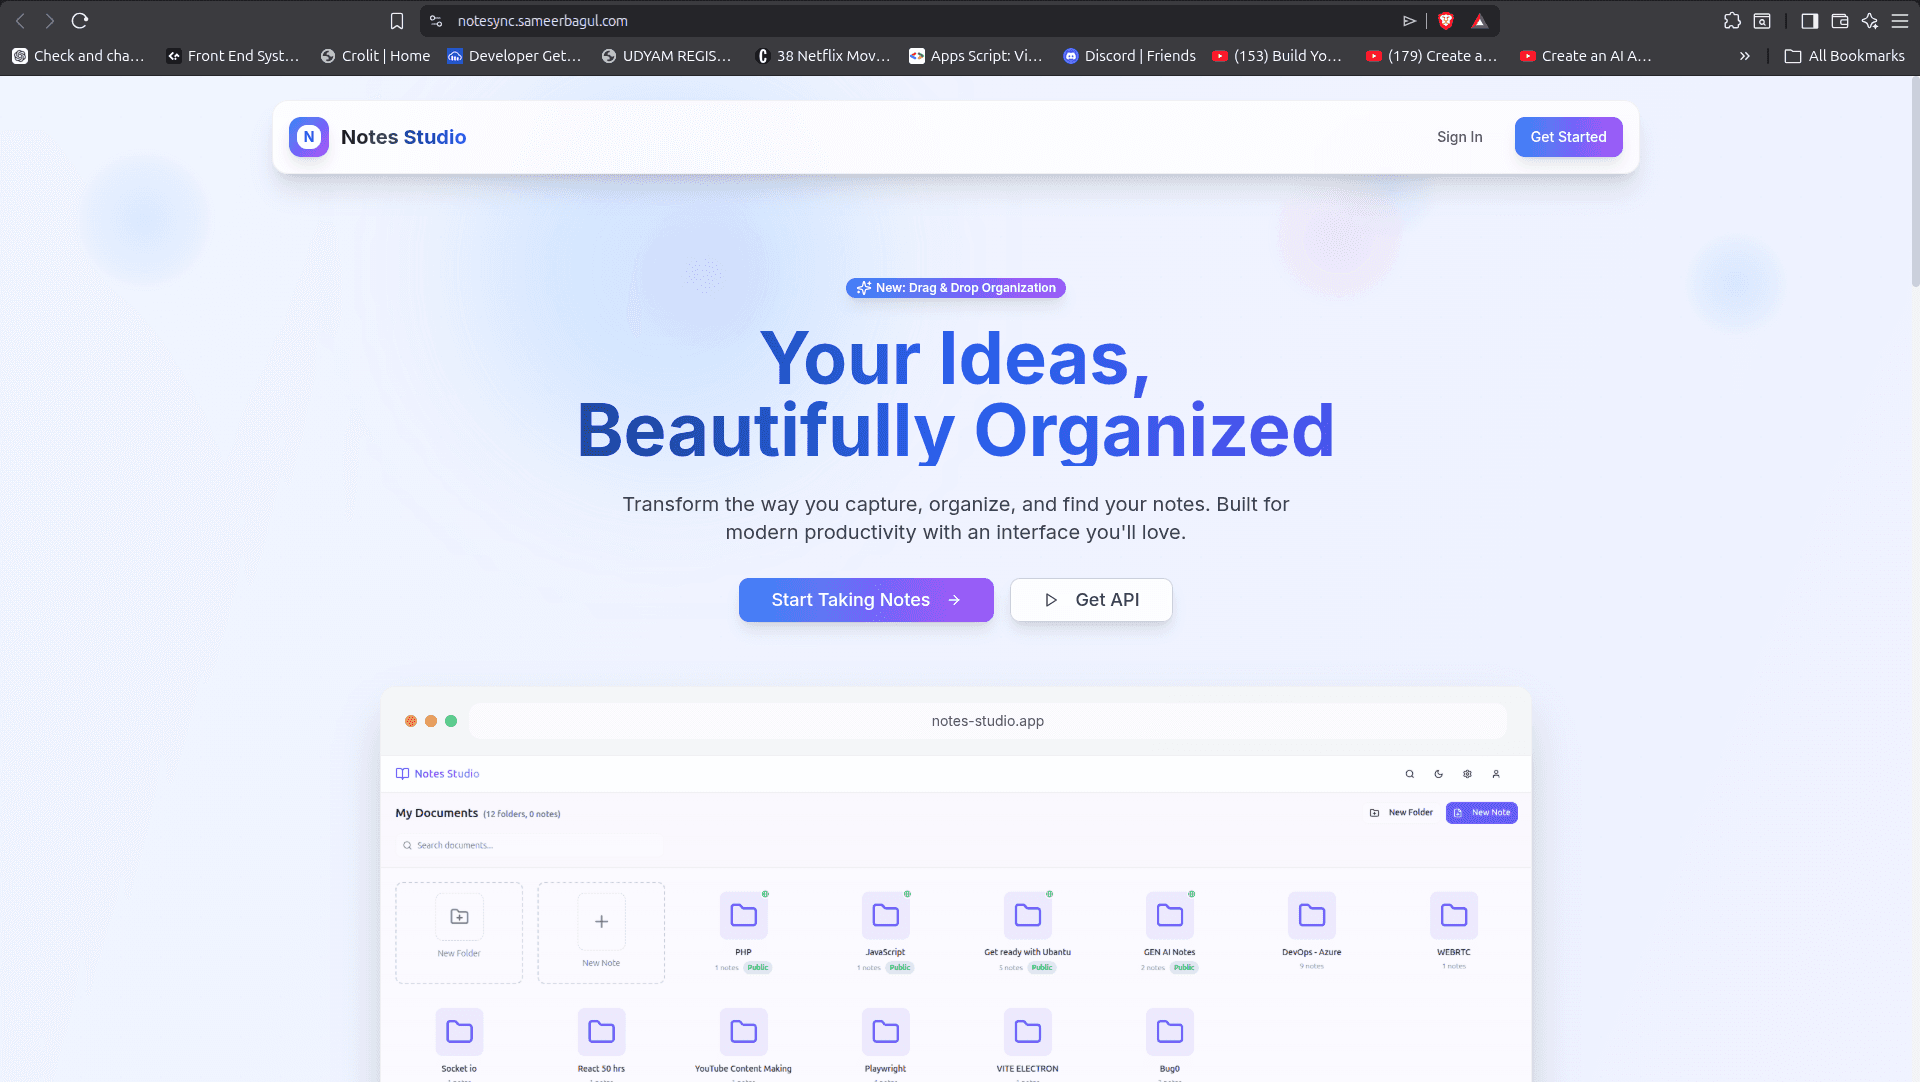Reload the page with the refresh icon
Viewport: 1920px width, 1082px height.
click(x=80, y=20)
